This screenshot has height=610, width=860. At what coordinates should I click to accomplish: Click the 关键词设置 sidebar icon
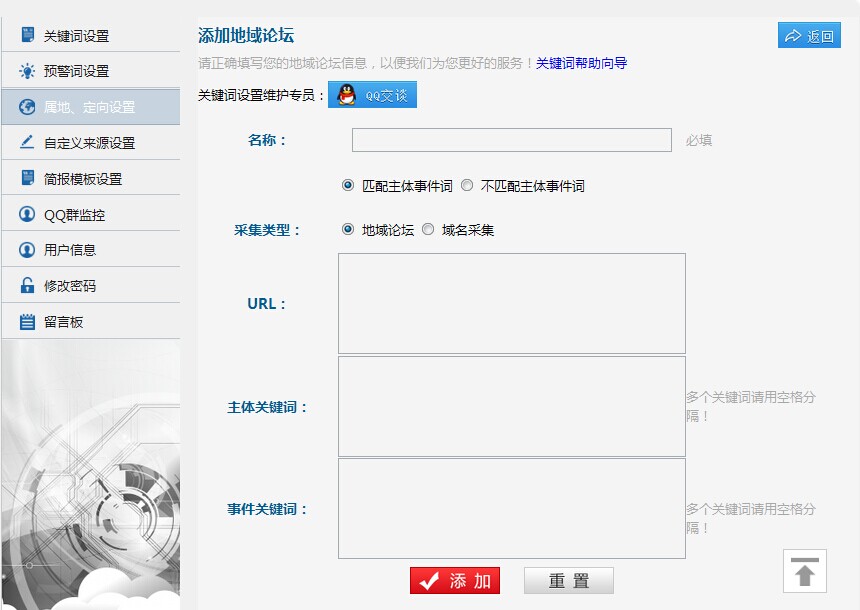pos(27,36)
